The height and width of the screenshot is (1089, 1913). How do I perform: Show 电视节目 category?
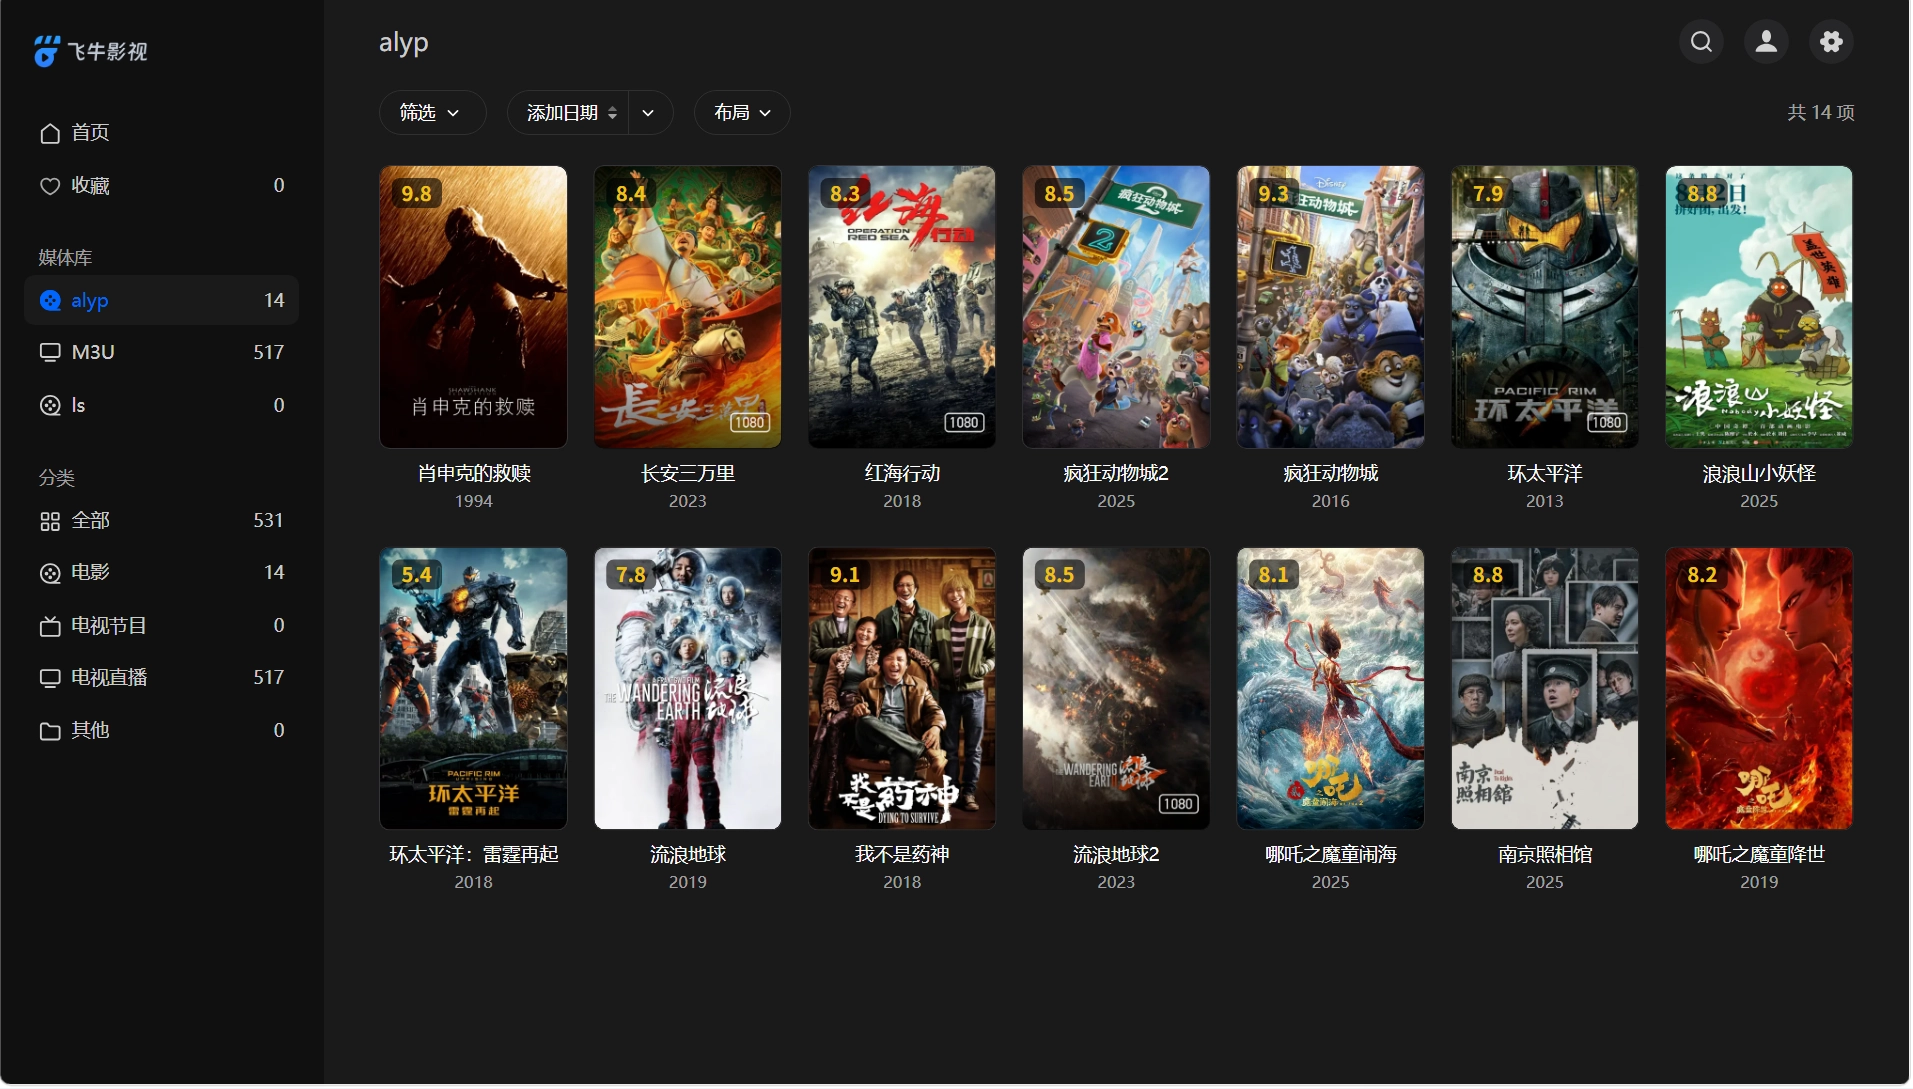pos(162,626)
